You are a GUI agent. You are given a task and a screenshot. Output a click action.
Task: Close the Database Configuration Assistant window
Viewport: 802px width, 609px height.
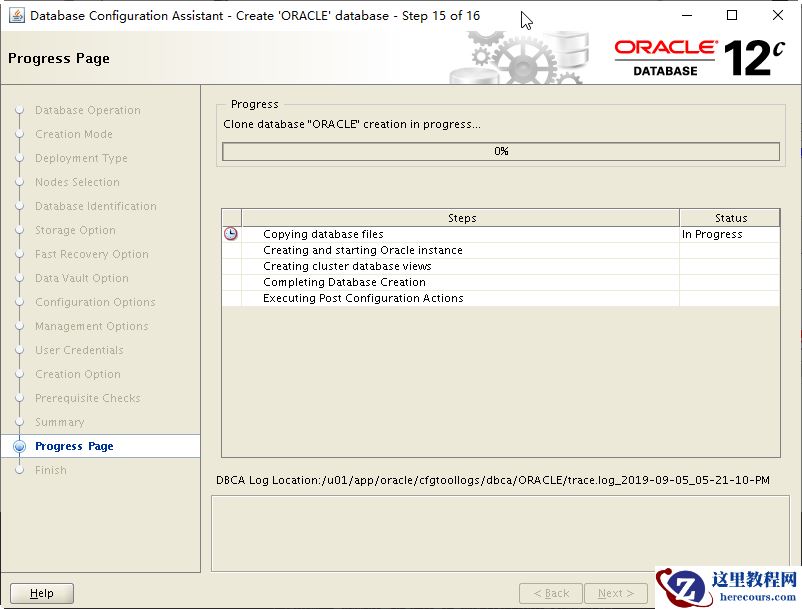tap(777, 15)
